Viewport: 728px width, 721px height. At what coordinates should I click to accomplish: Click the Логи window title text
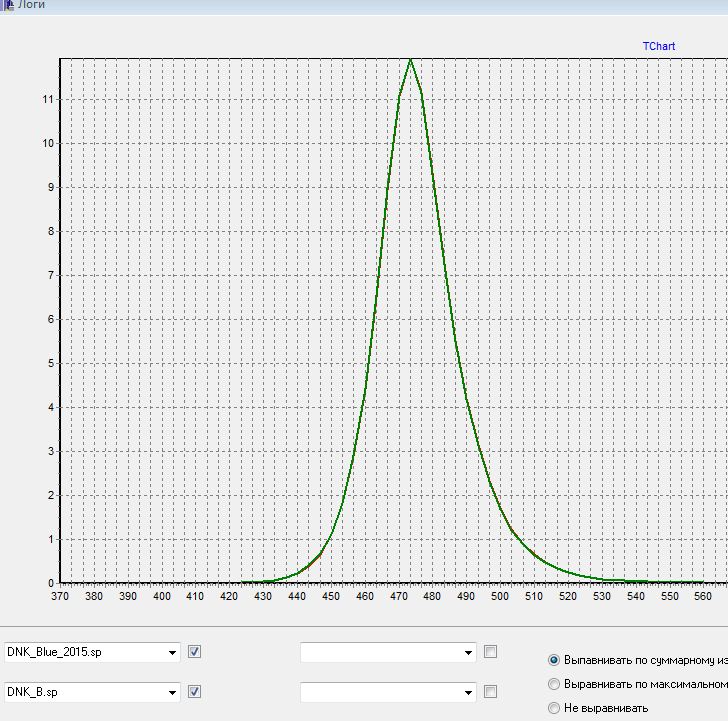click(x=32, y=5)
